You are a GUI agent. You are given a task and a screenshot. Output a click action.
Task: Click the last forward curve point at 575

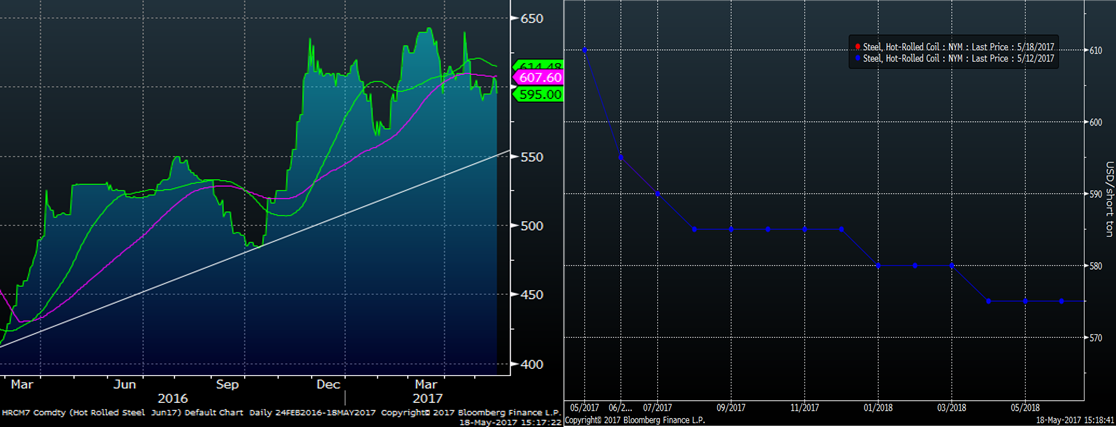pyautogui.click(x=1061, y=301)
